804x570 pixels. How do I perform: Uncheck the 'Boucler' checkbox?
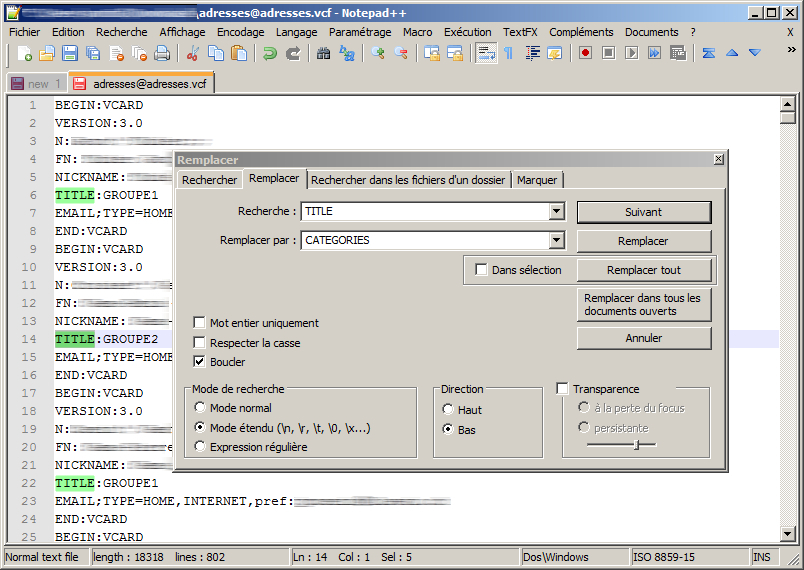pos(200,362)
